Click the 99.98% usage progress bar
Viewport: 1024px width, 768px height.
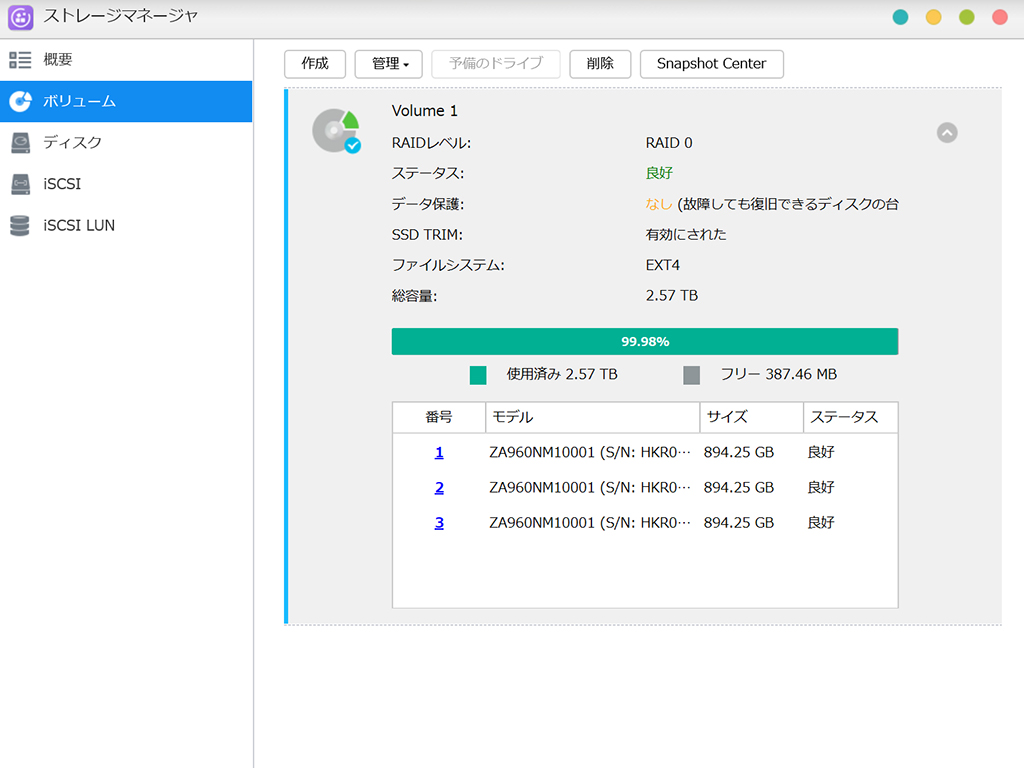645,342
